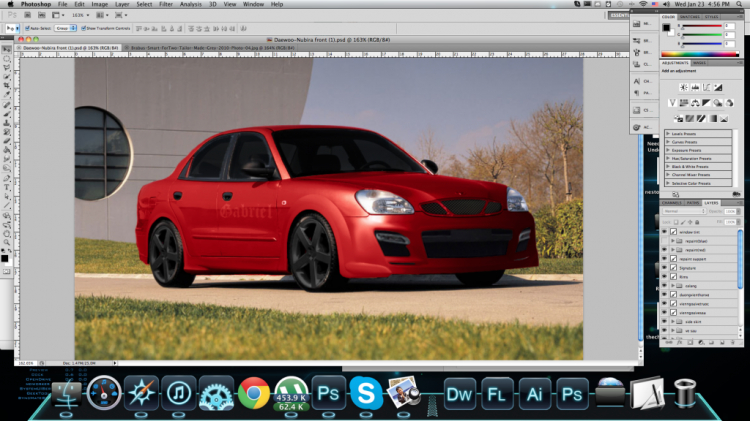Viewport: 750px width, 421px height.
Task: Toggle Show Transform Controls checkbox
Action: (x=84, y=28)
